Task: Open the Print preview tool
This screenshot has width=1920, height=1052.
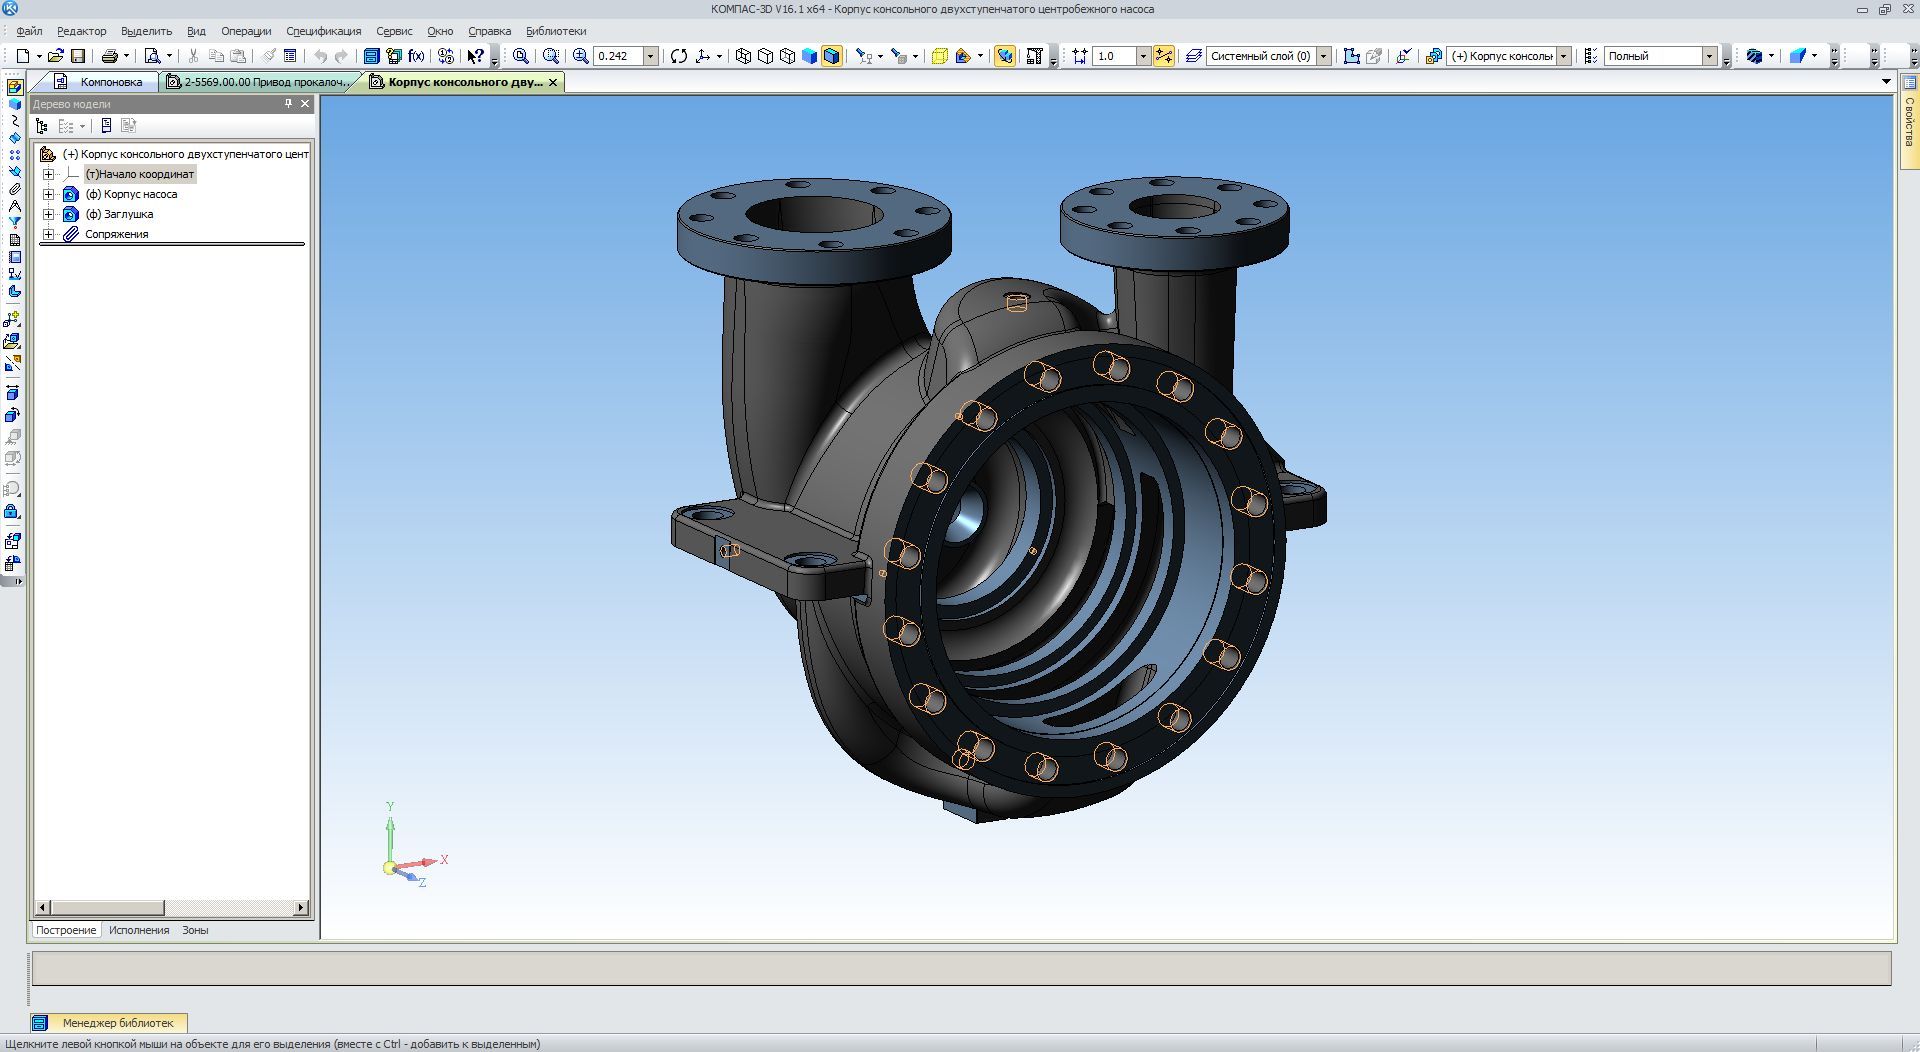Action: point(152,56)
